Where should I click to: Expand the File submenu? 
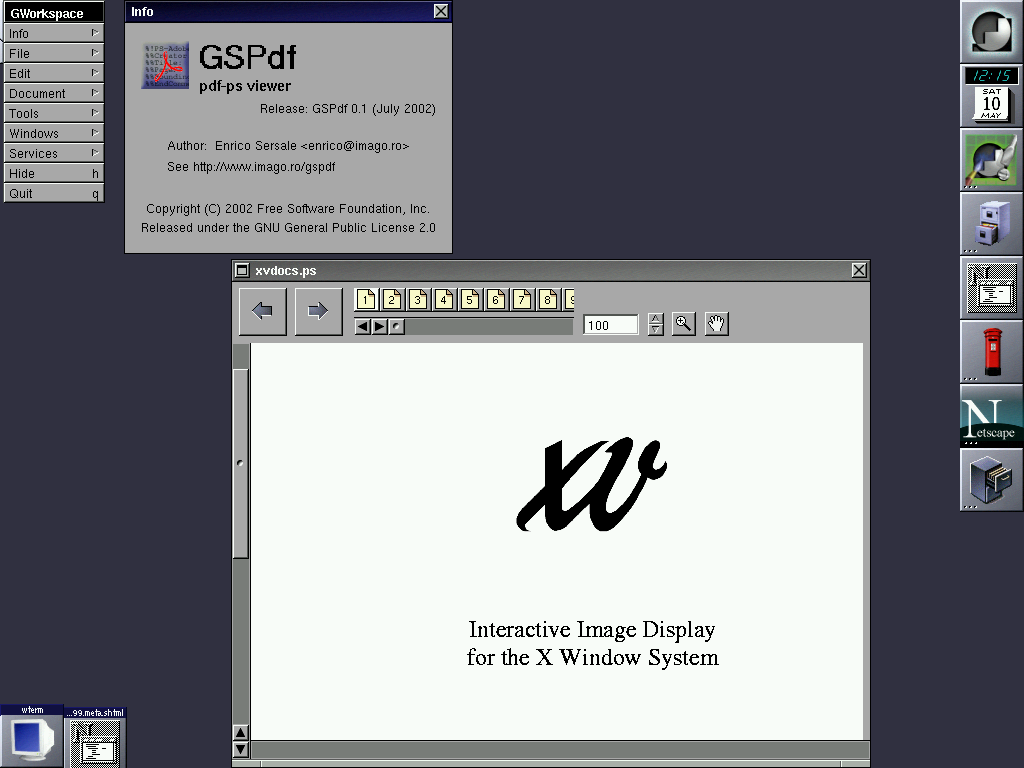[x=53, y=53]
